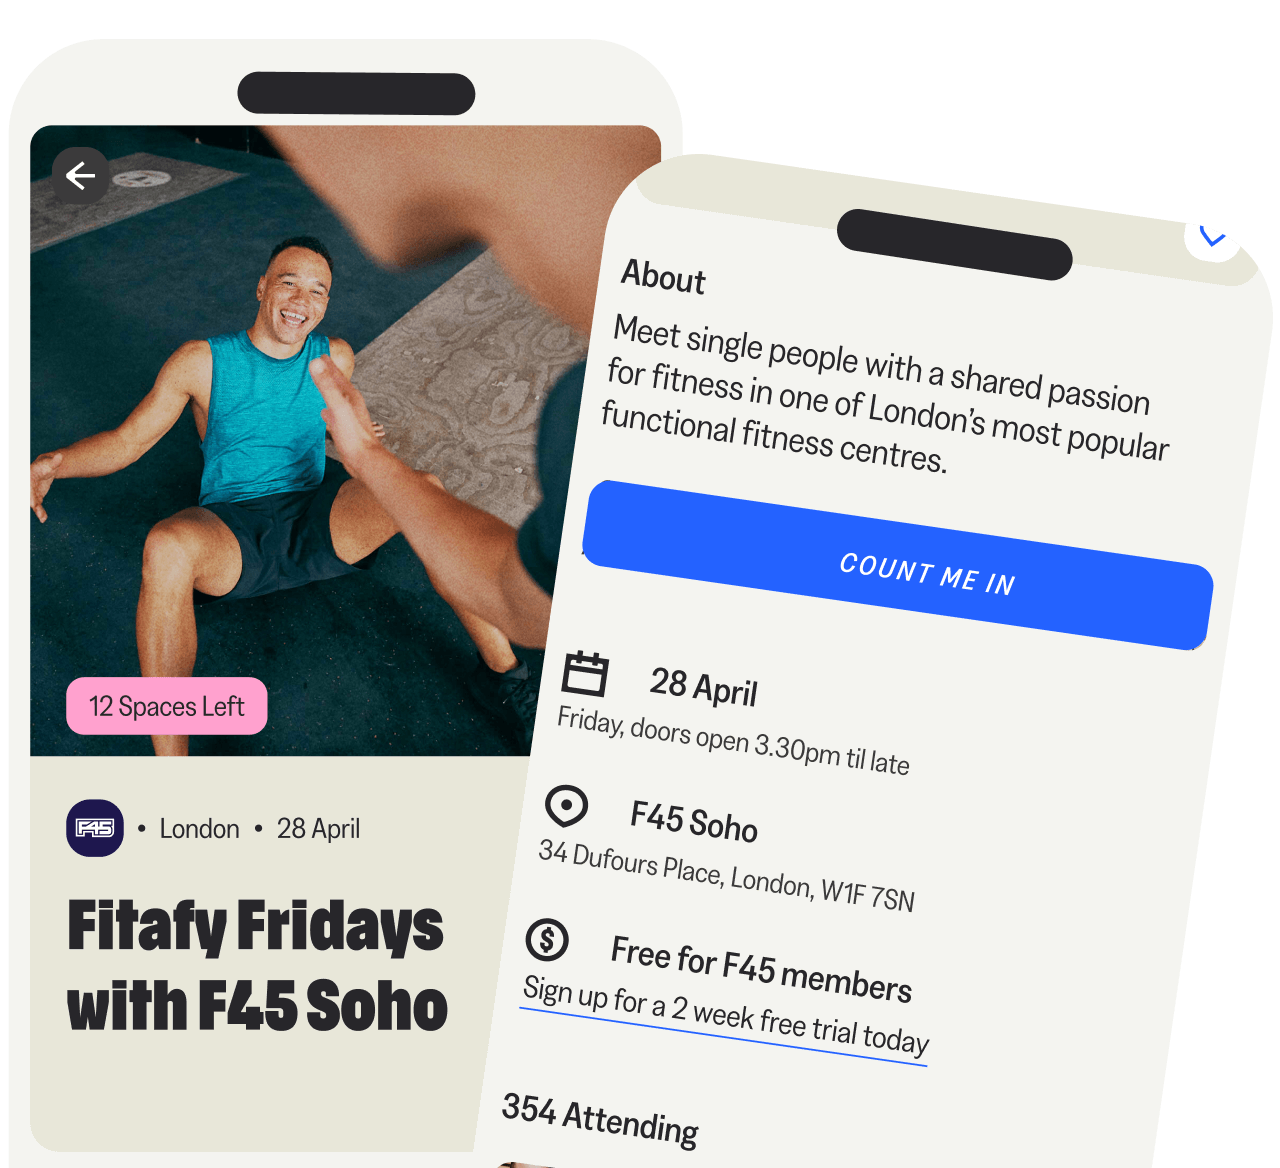This screenshot has height=1168, width=1280.
Task: Click the 34 Dufours Place address text
Action: (x=727, y=876)
